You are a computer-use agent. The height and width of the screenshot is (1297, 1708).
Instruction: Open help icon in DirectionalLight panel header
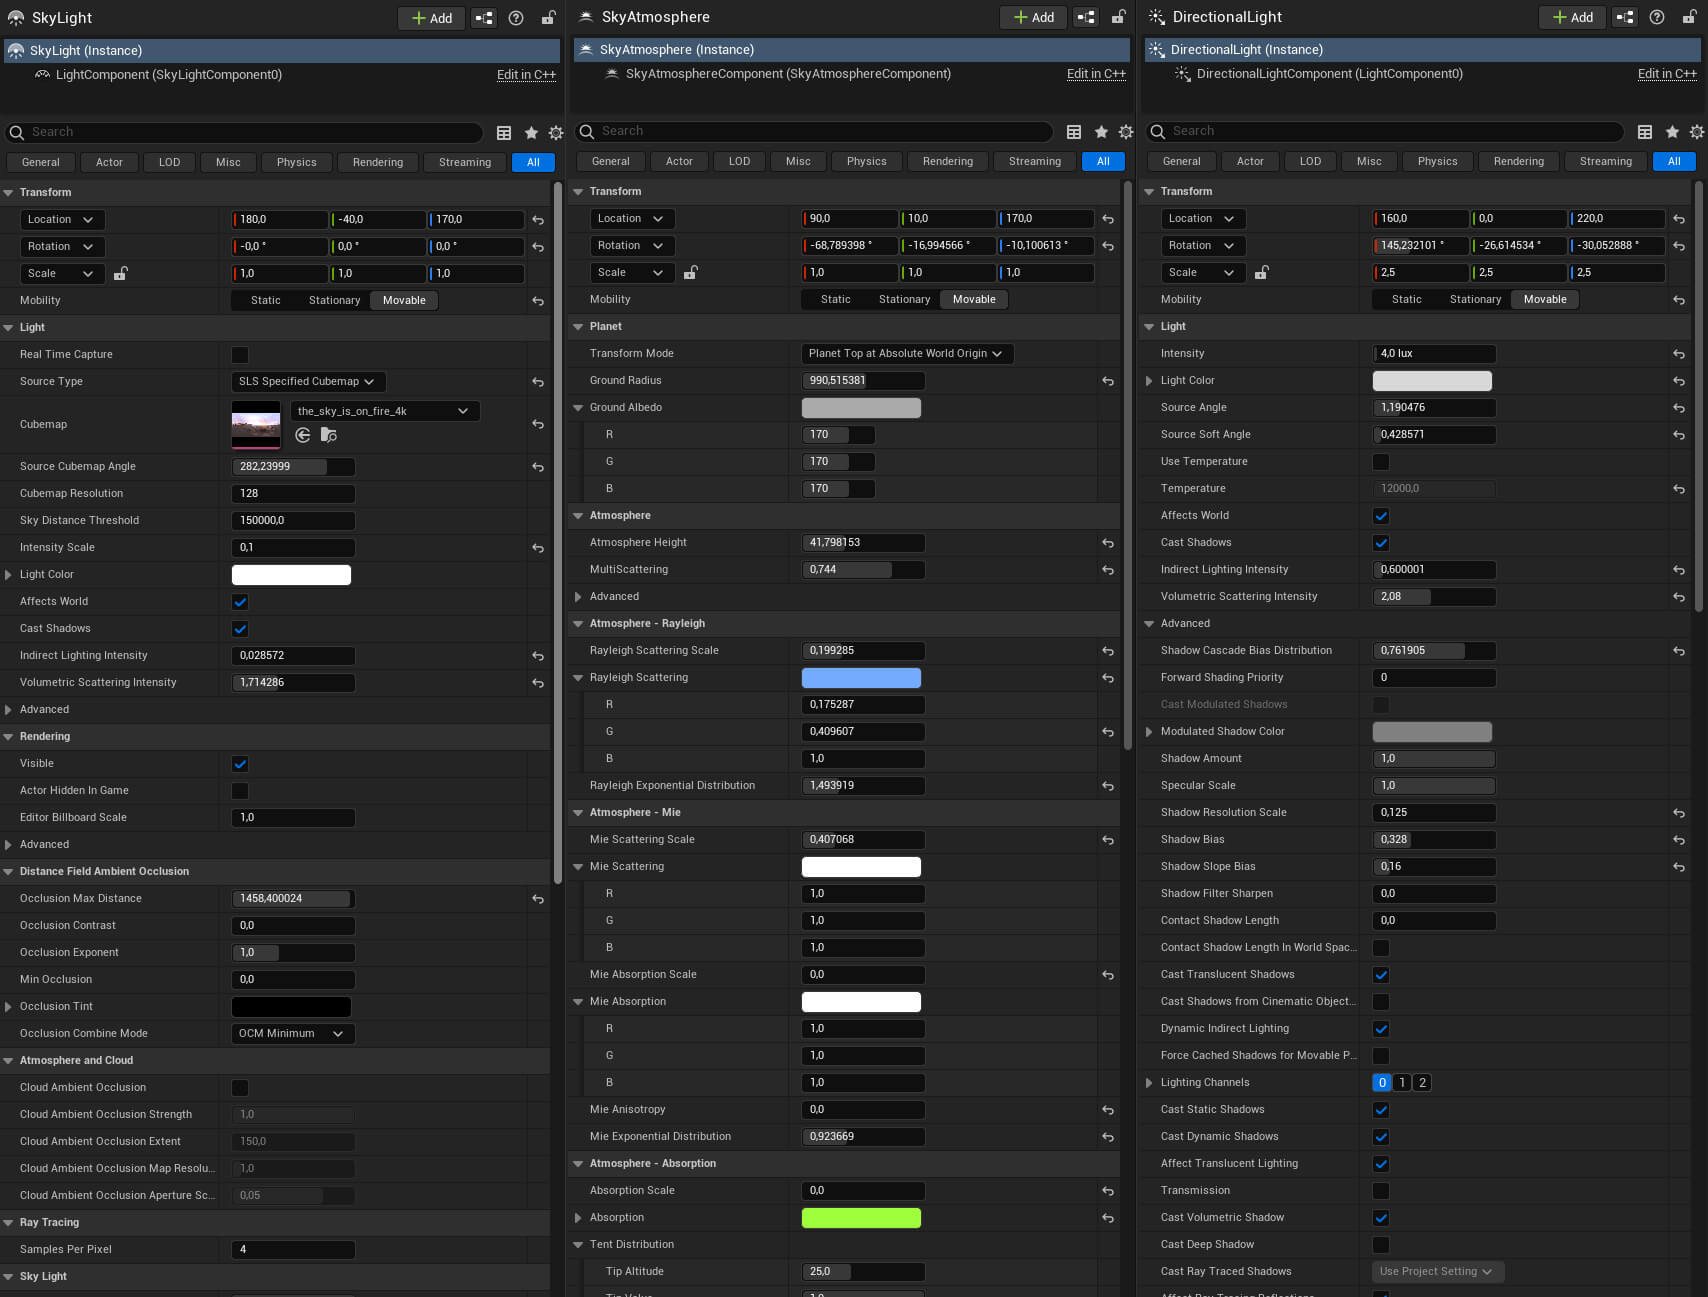(1657, 17)
